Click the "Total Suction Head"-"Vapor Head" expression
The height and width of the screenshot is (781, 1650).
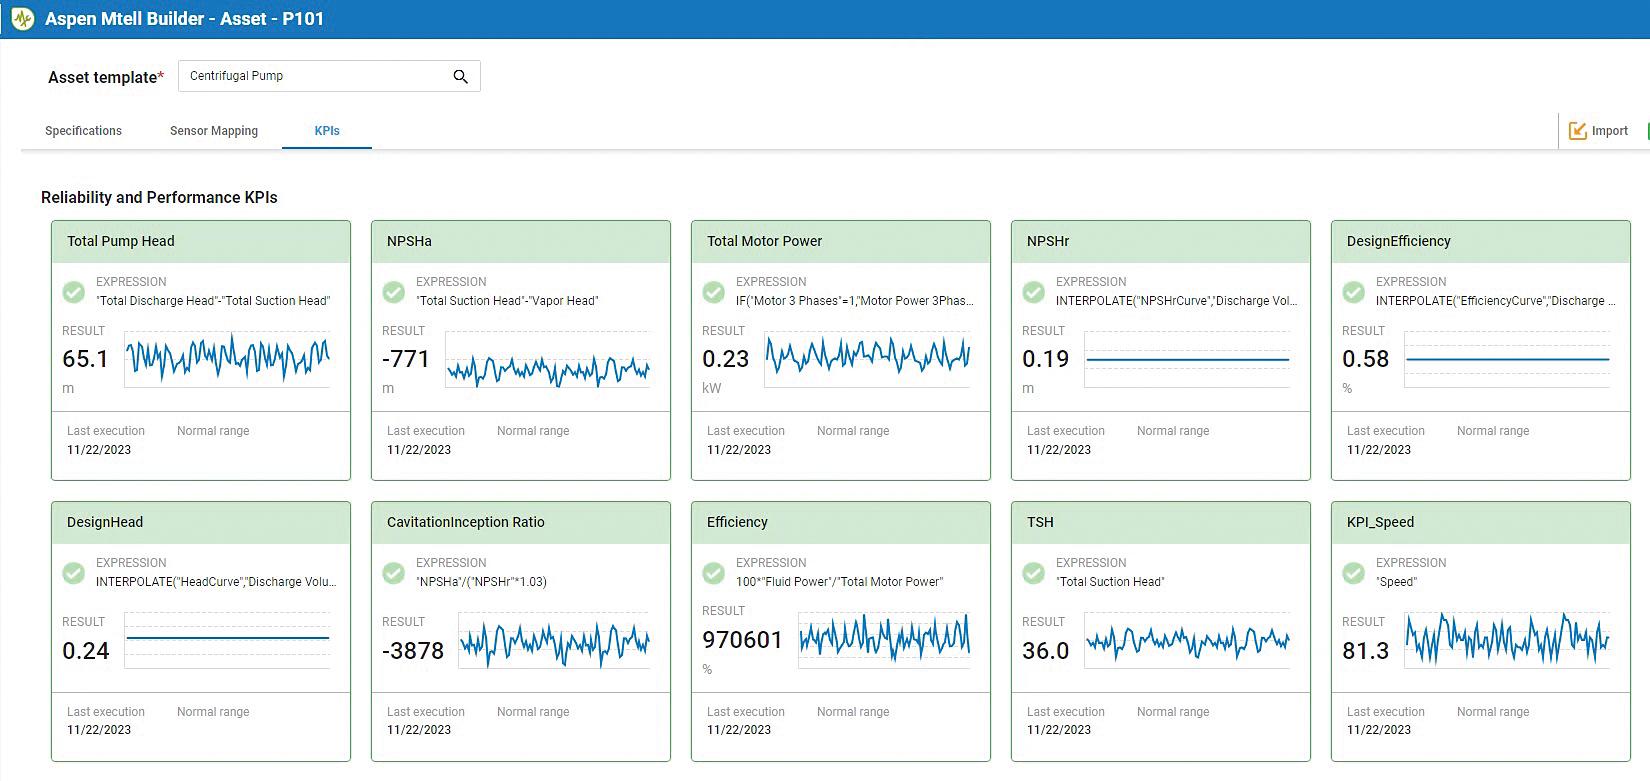507,301
